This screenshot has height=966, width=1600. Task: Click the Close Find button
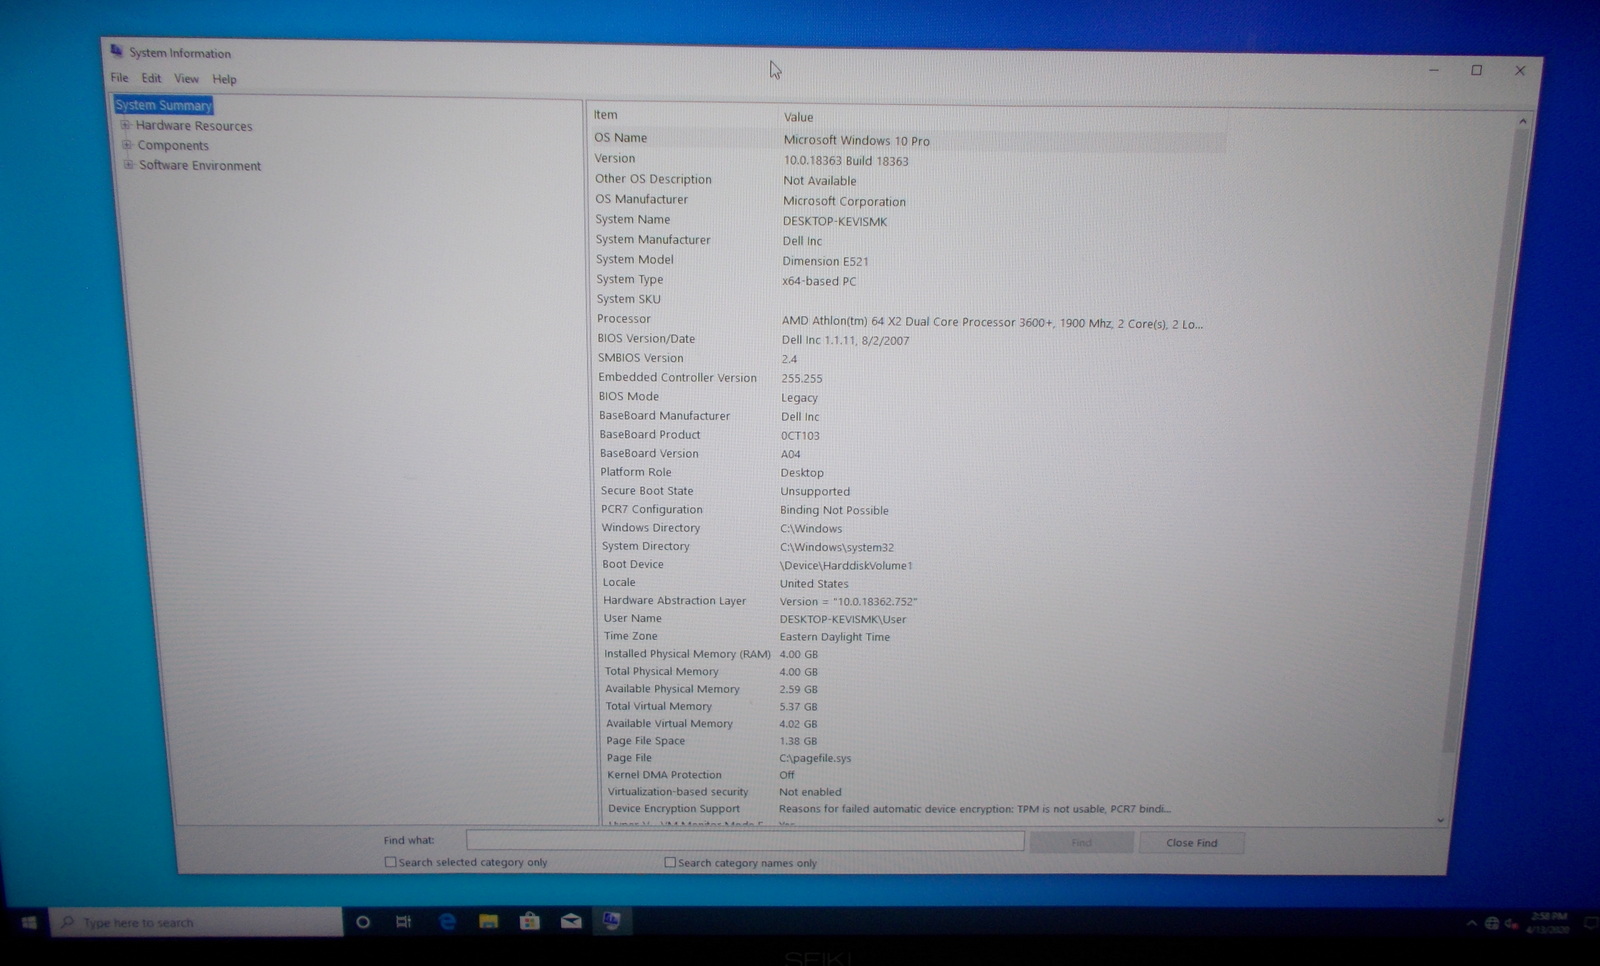pos(1191,843)
